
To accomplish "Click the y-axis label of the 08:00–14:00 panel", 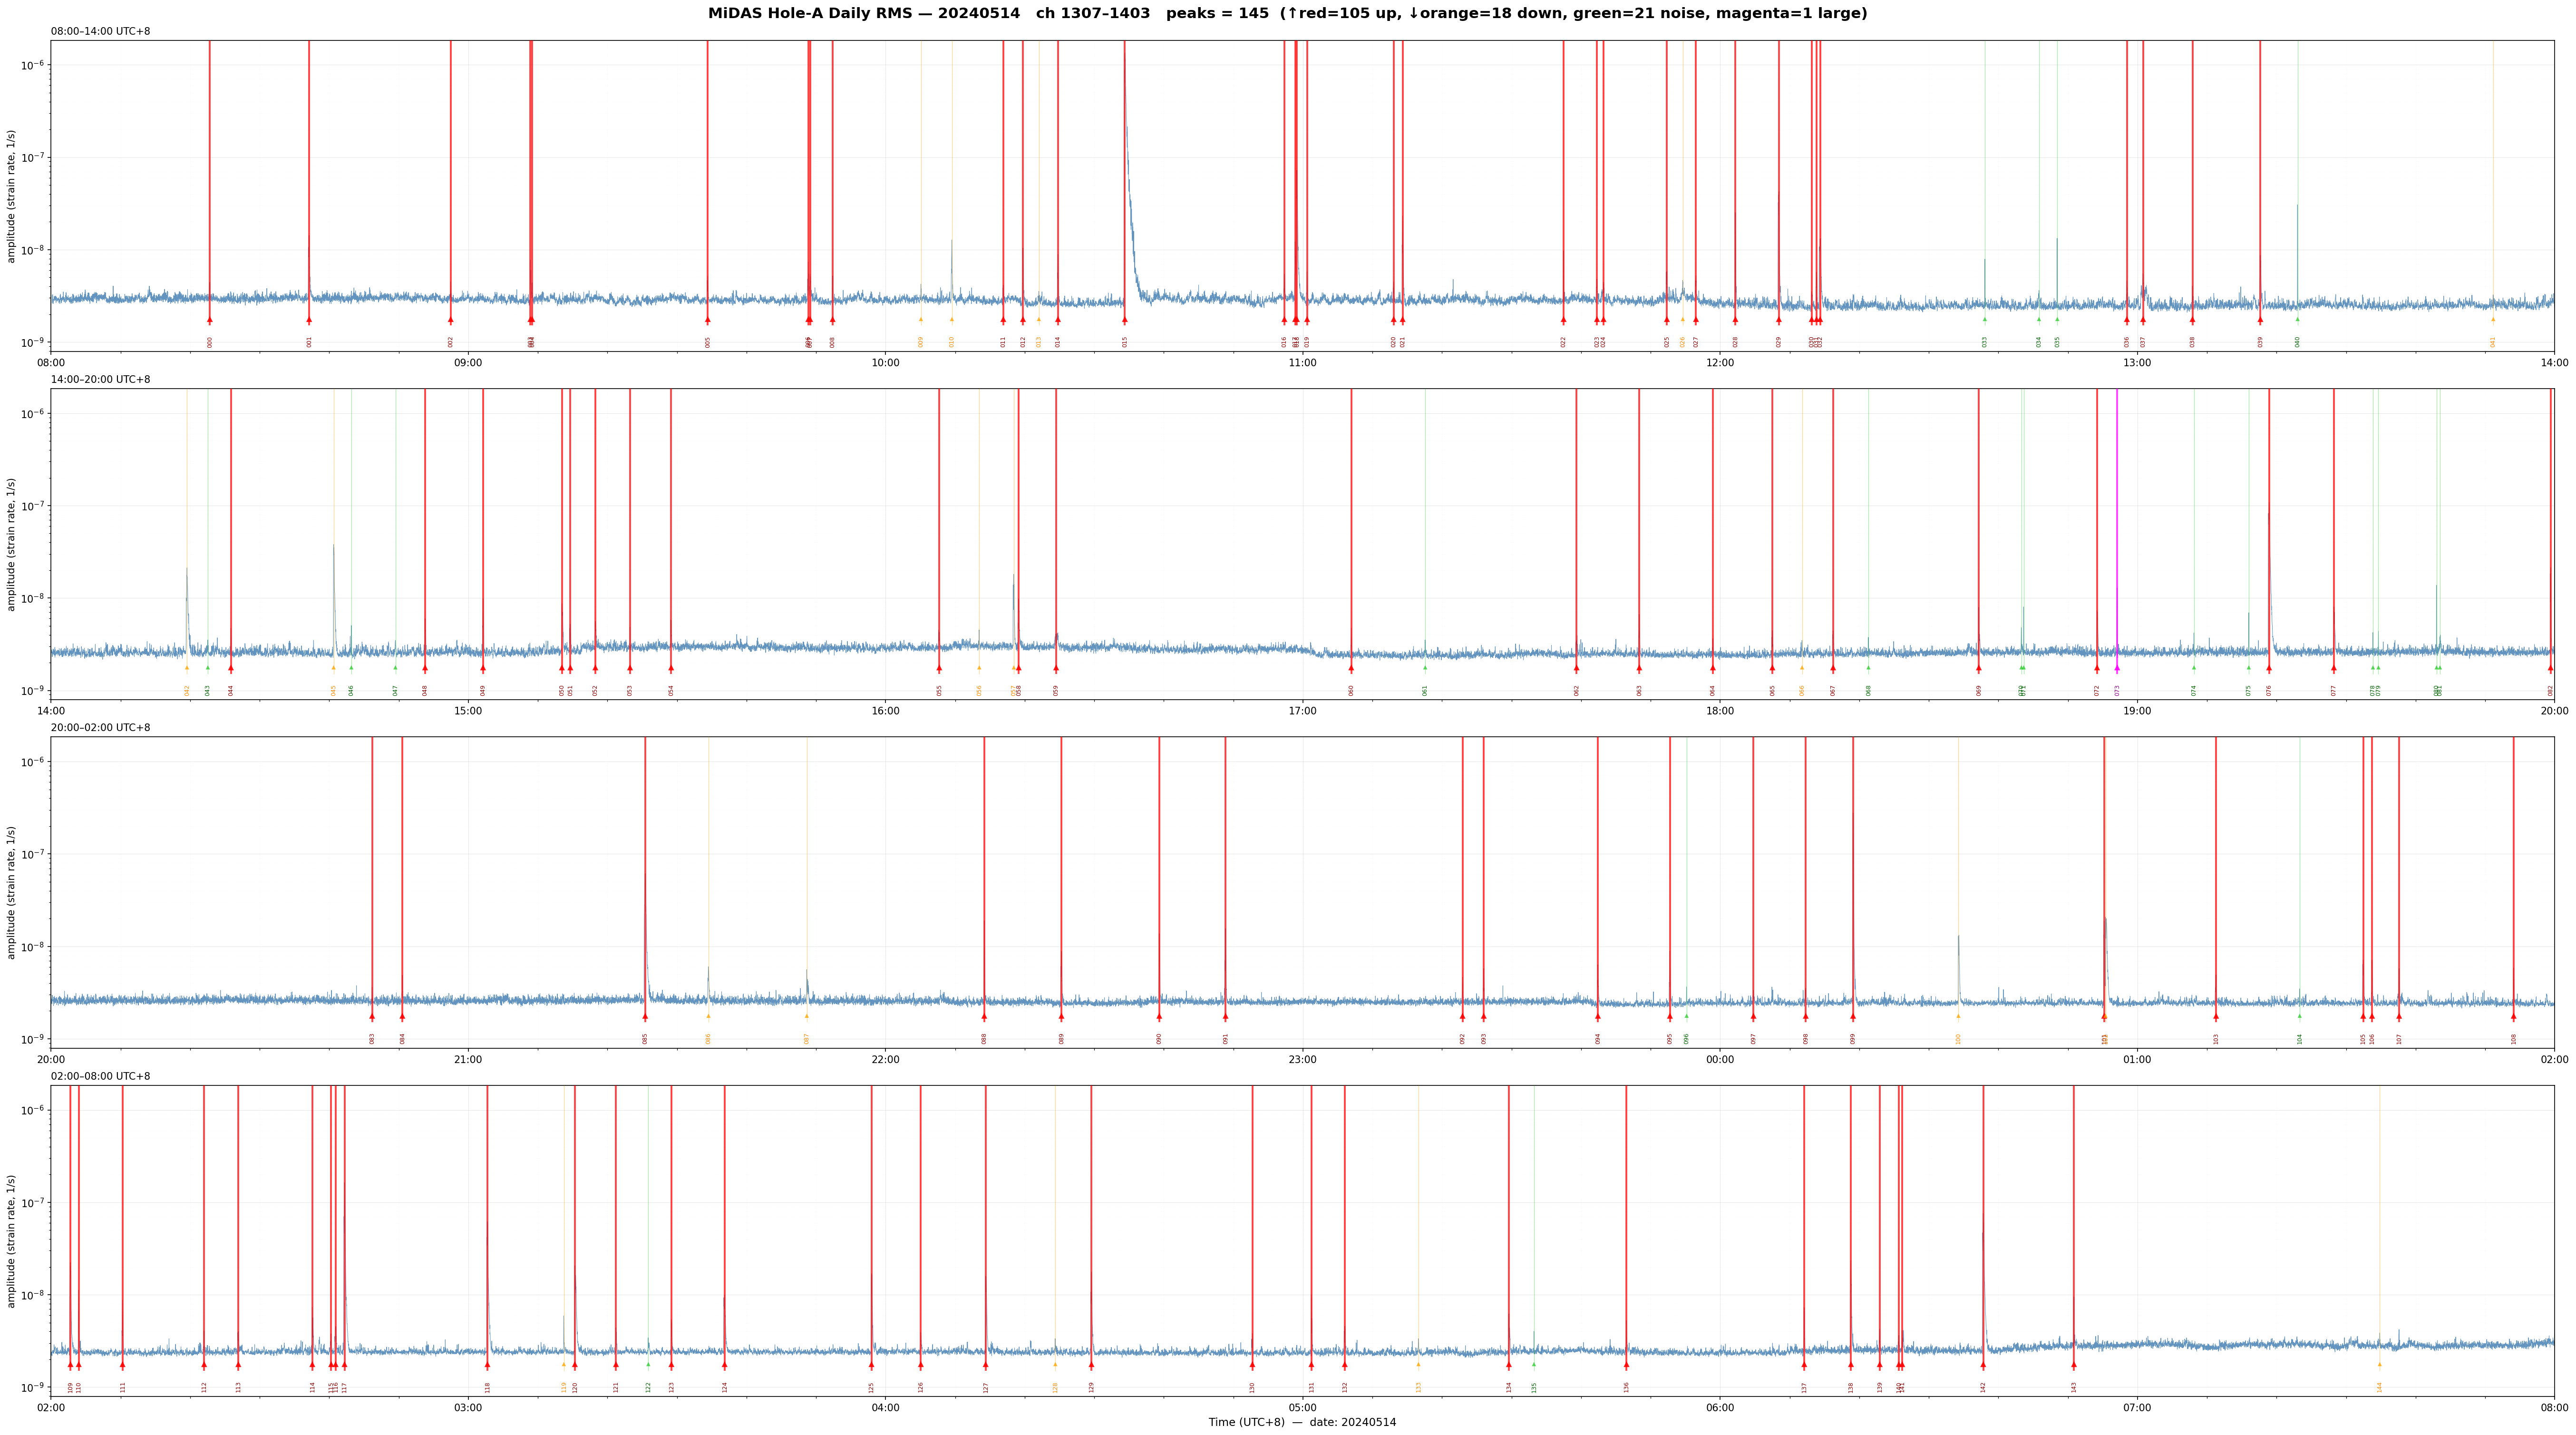I will (12, 196).
